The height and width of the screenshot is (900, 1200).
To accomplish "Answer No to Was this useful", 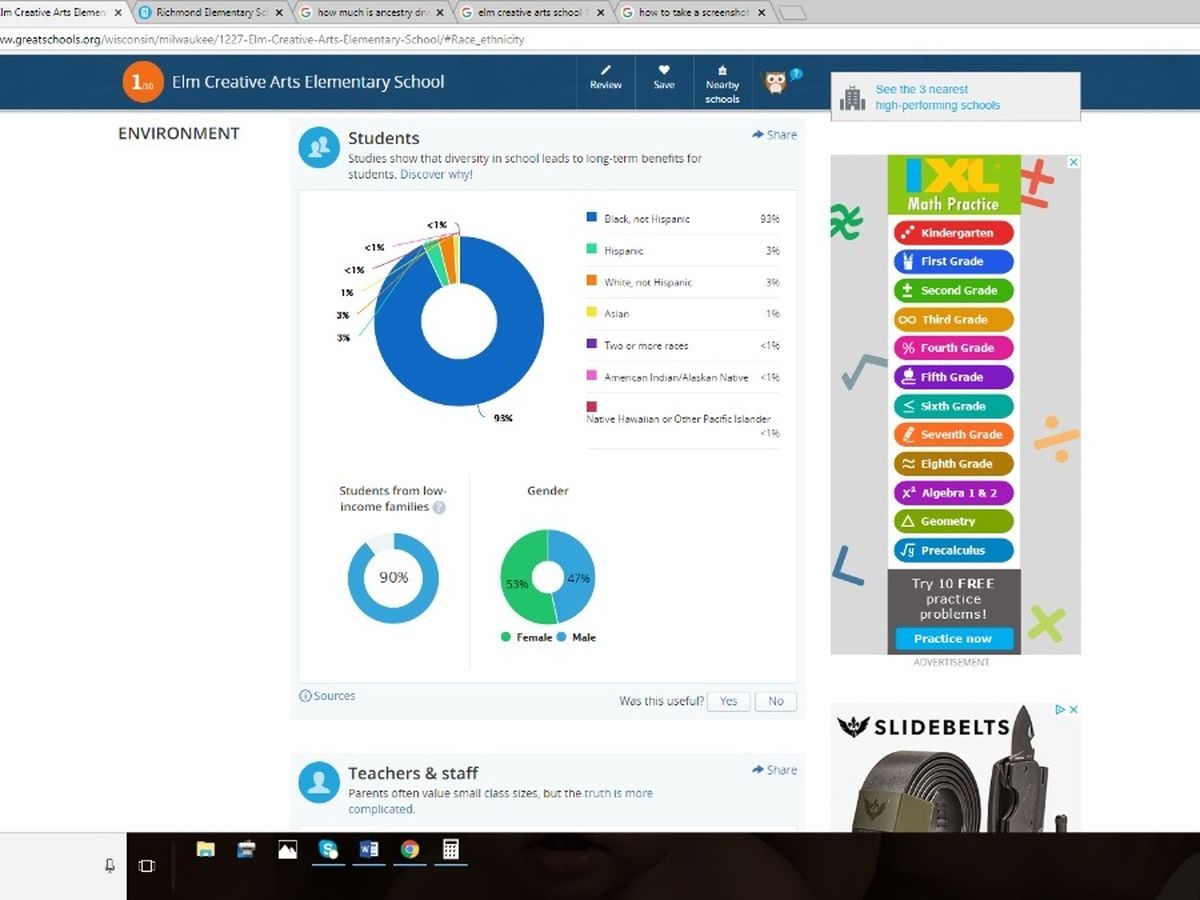I will [x=776, y=701].
